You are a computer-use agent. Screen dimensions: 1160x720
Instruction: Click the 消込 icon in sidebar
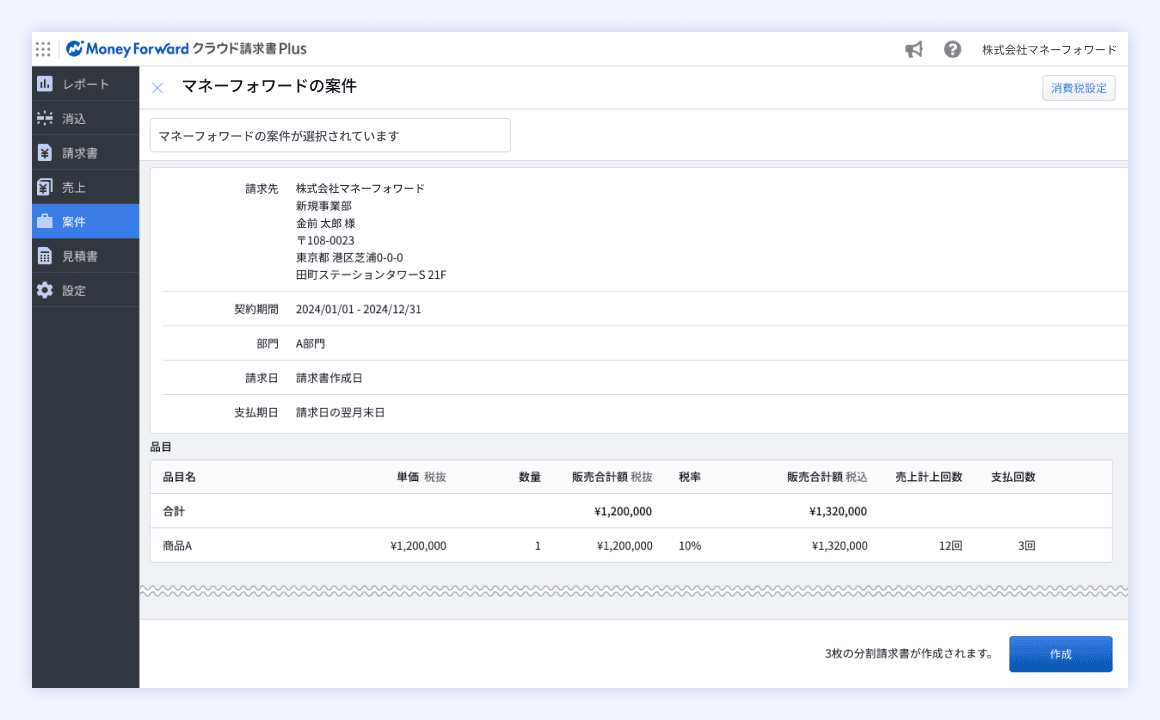click(45, 118)
